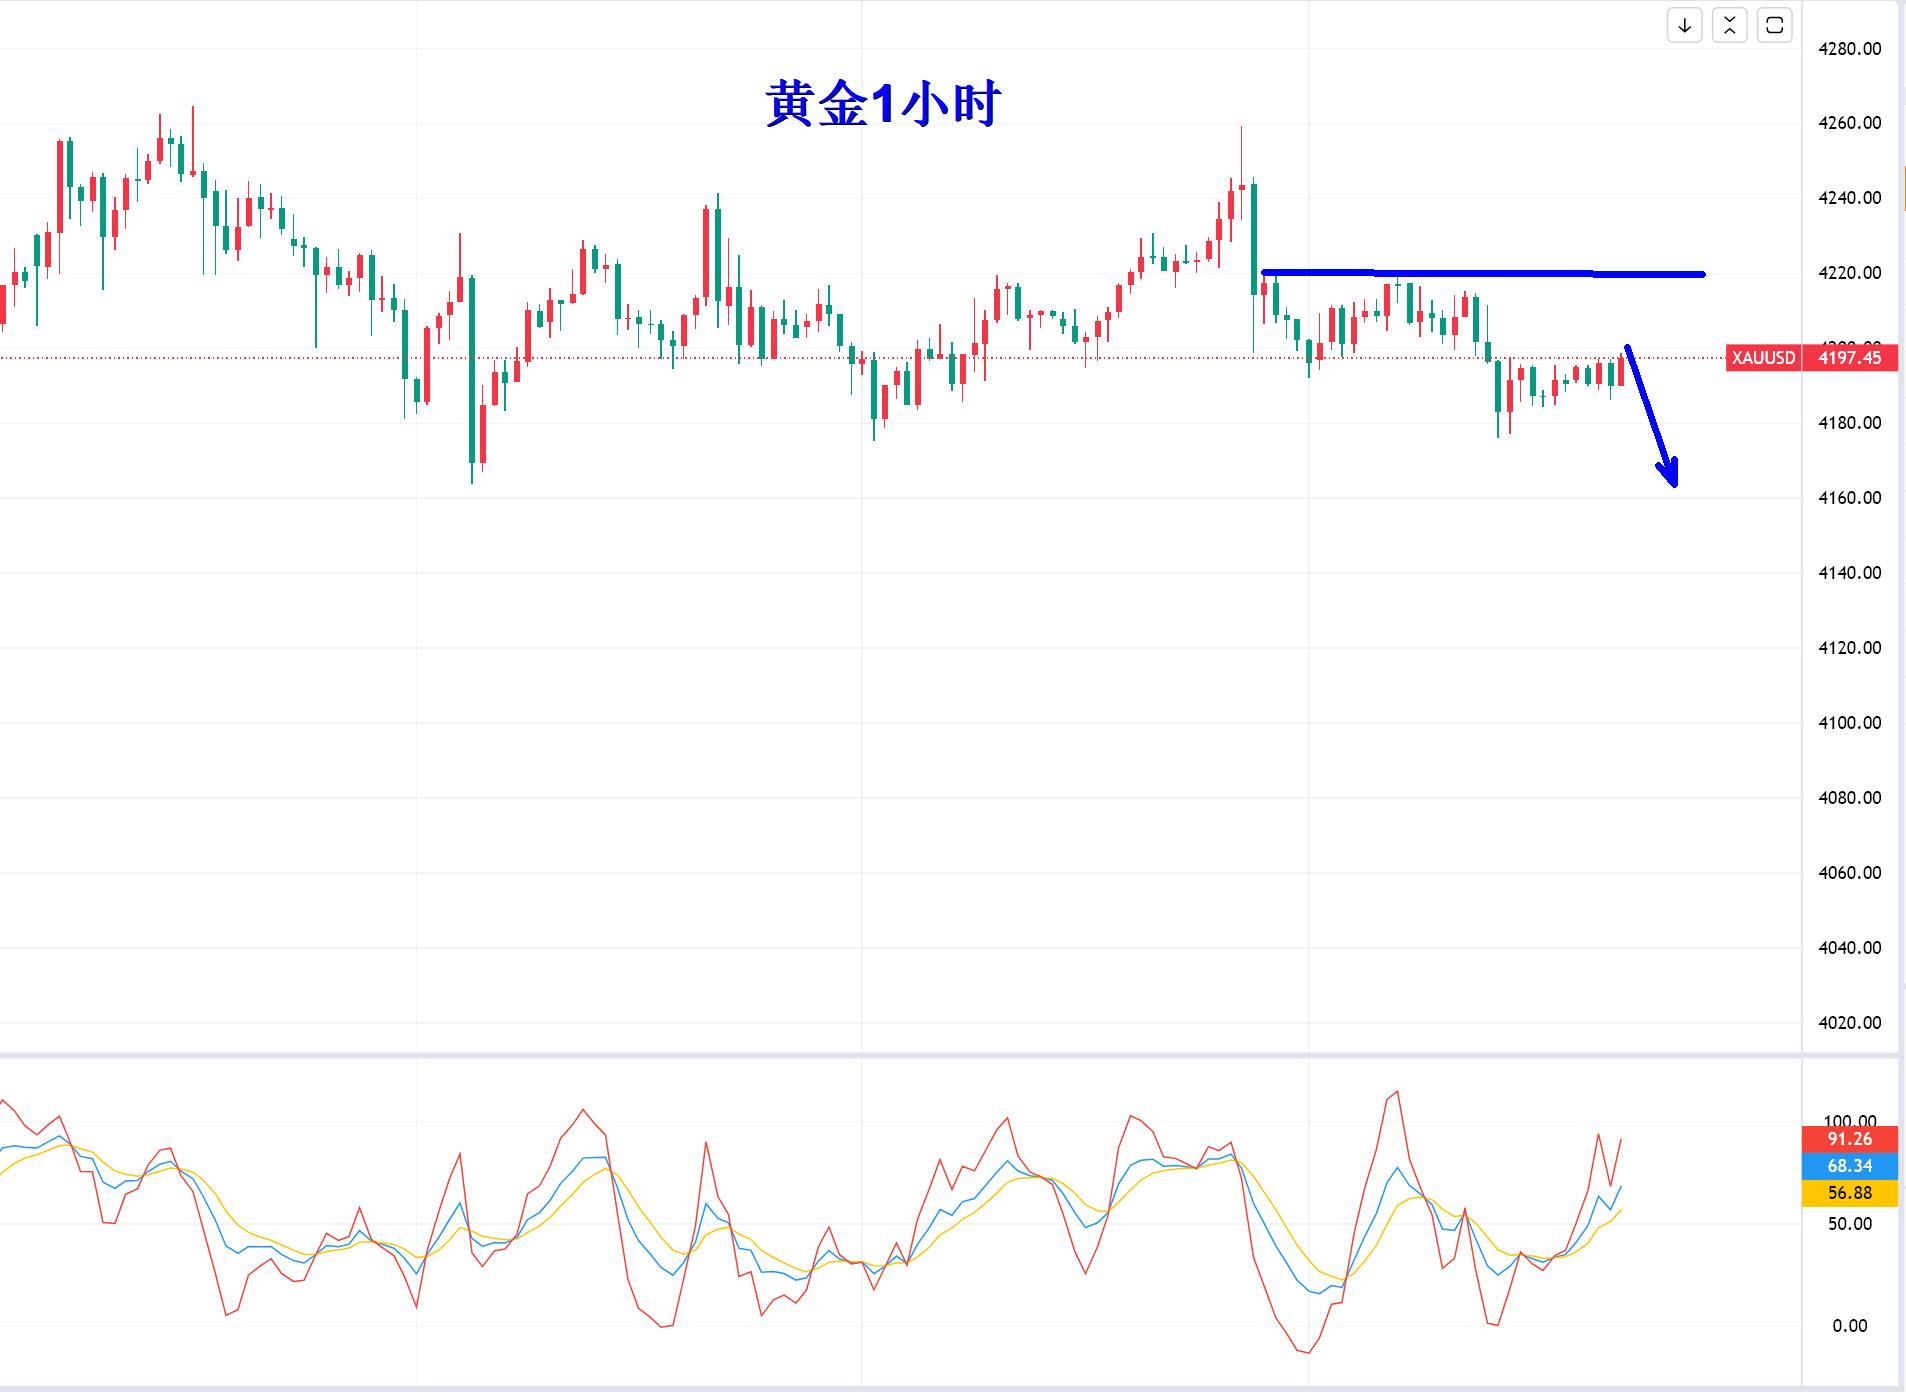Click the 0.00 level on indicator scale
The width and height of the screenshot is (1906, 1392).
coord(1849,1326)
